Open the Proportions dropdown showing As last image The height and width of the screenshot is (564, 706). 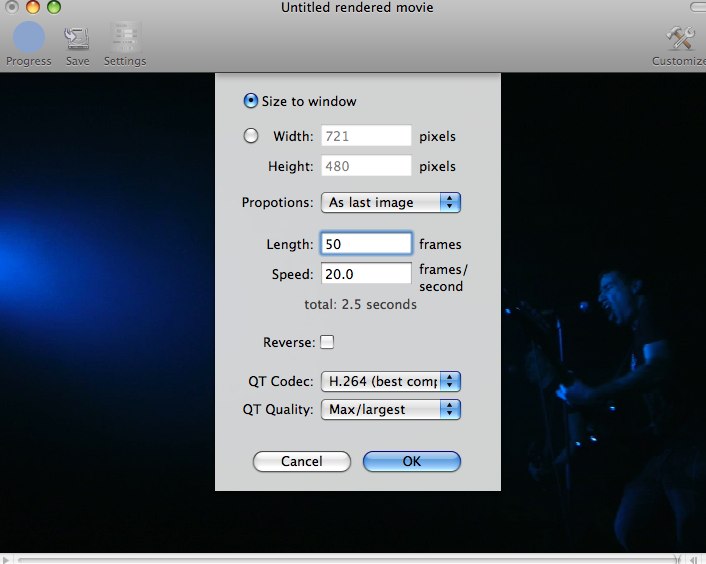[391, 202]
